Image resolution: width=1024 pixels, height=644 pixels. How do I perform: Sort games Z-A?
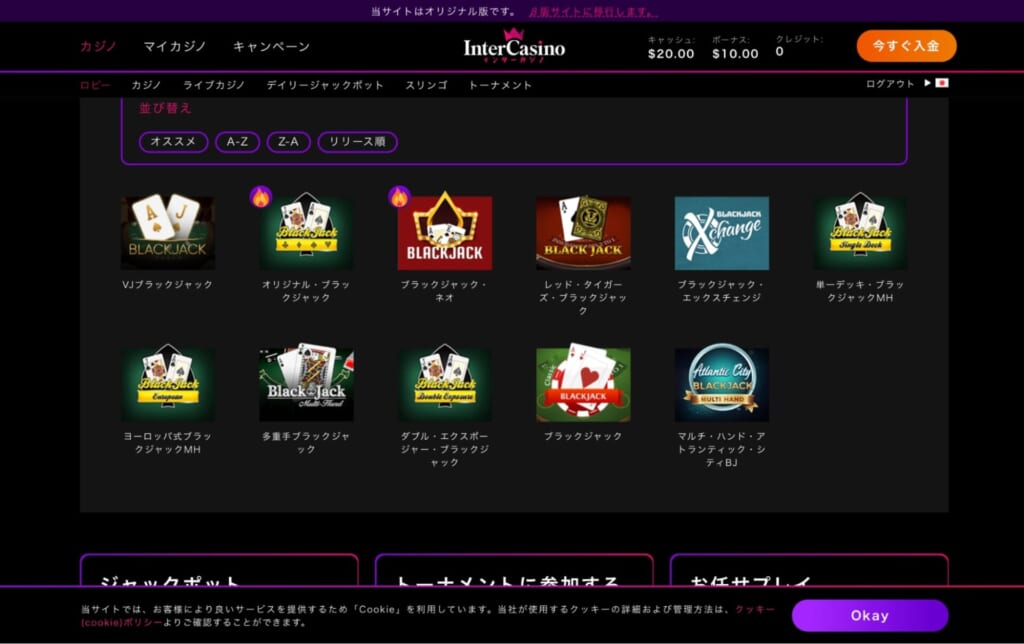tap(288, 142)
